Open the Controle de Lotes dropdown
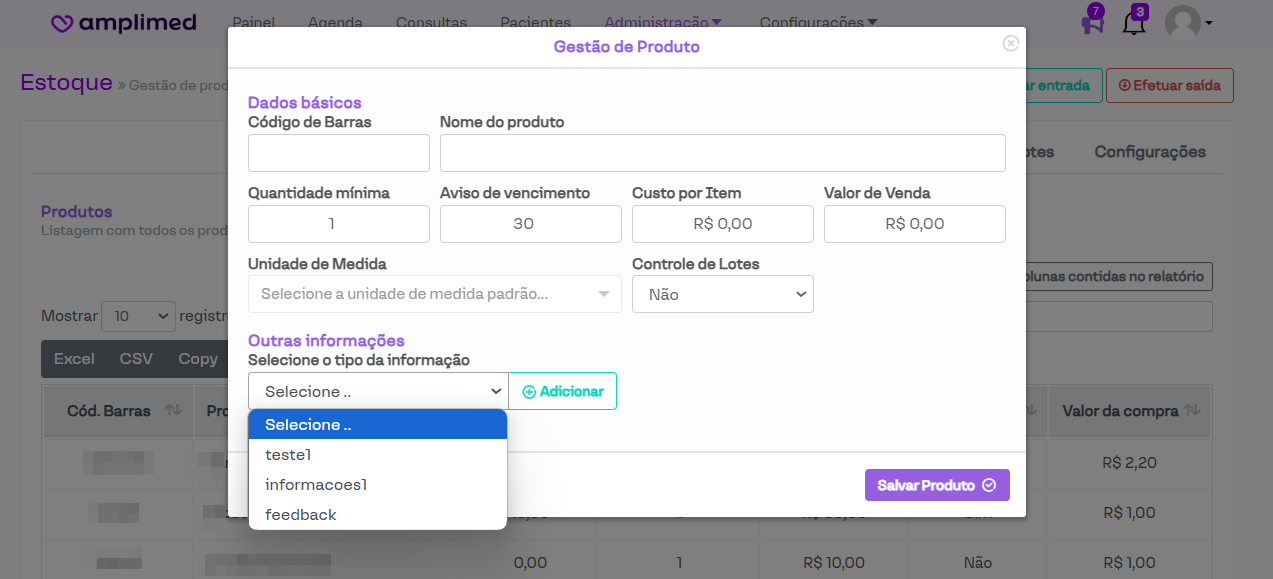This screenshot has width=1273, height=579. click(x=722, y=294)
